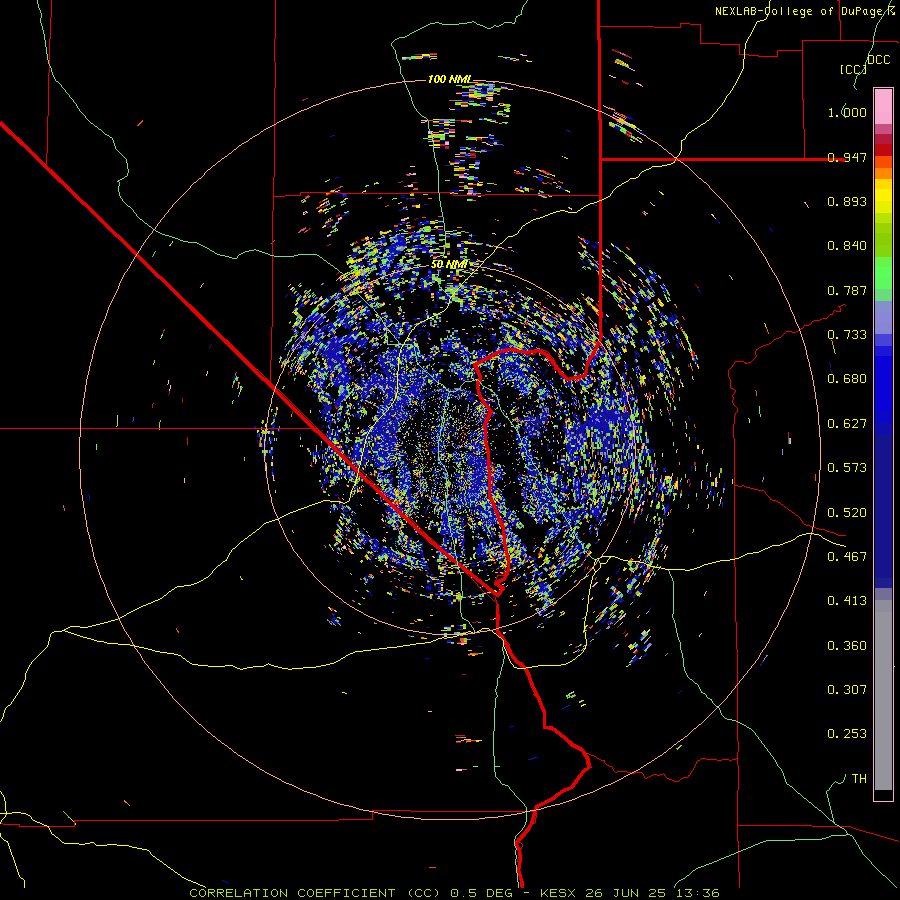
Task: Click the DCC label above the color bar
Action: [879, 60]
